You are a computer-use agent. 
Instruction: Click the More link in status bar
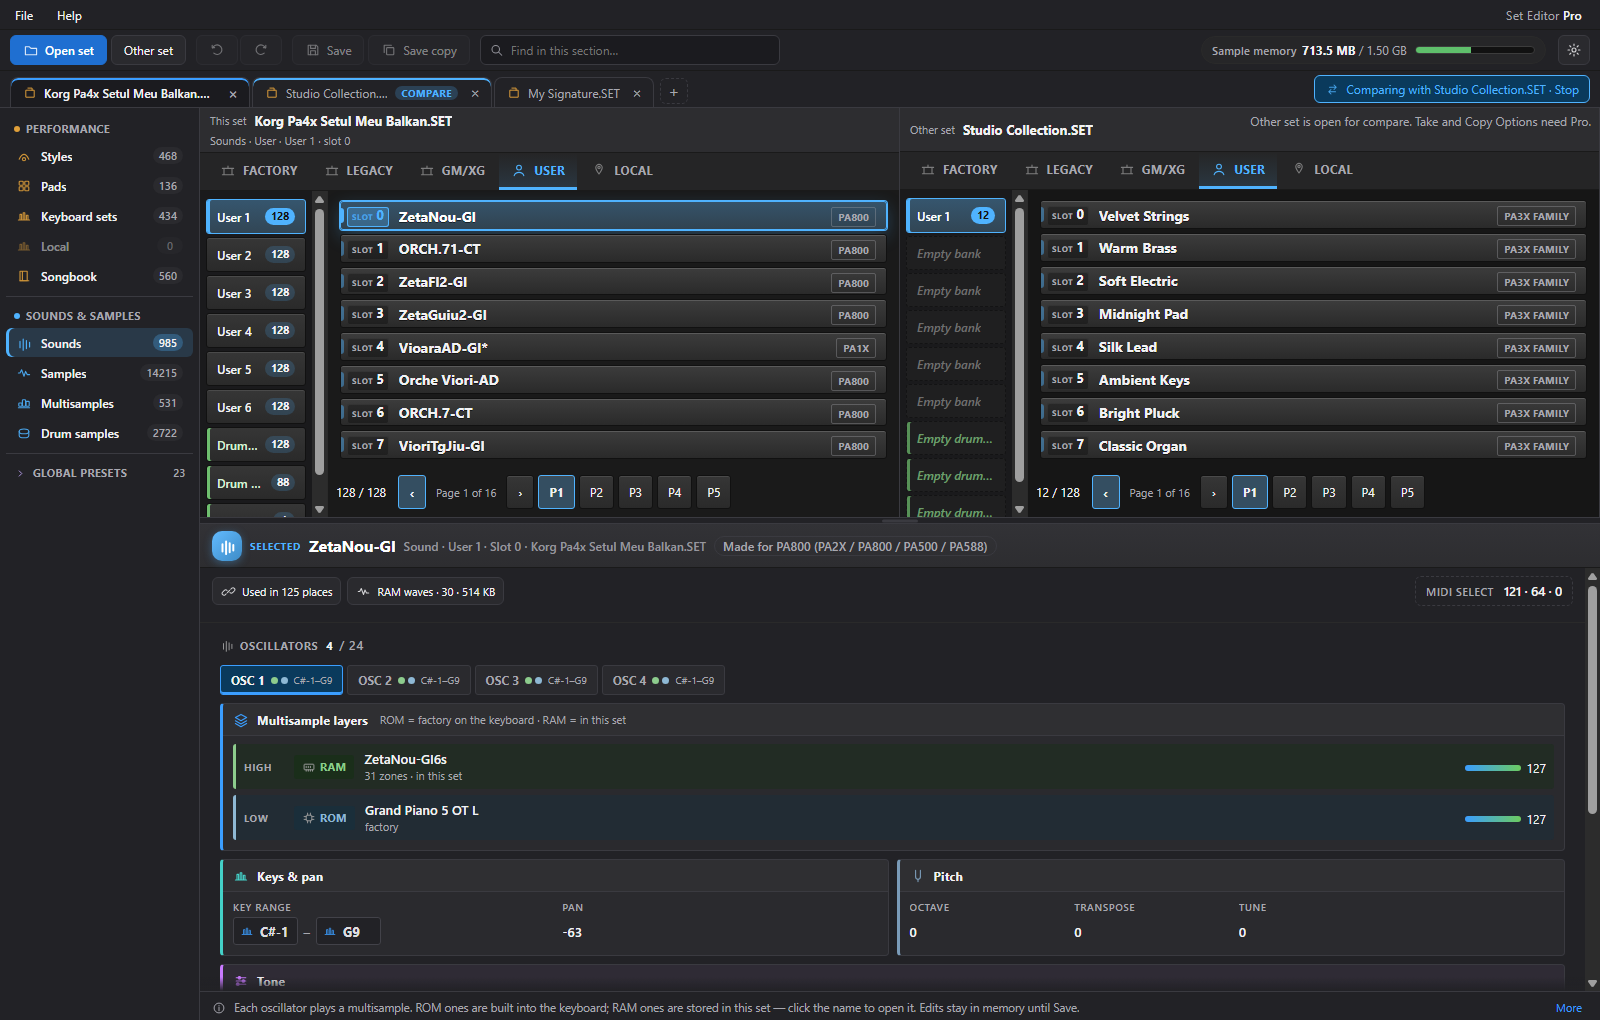pos(1568,1008)
